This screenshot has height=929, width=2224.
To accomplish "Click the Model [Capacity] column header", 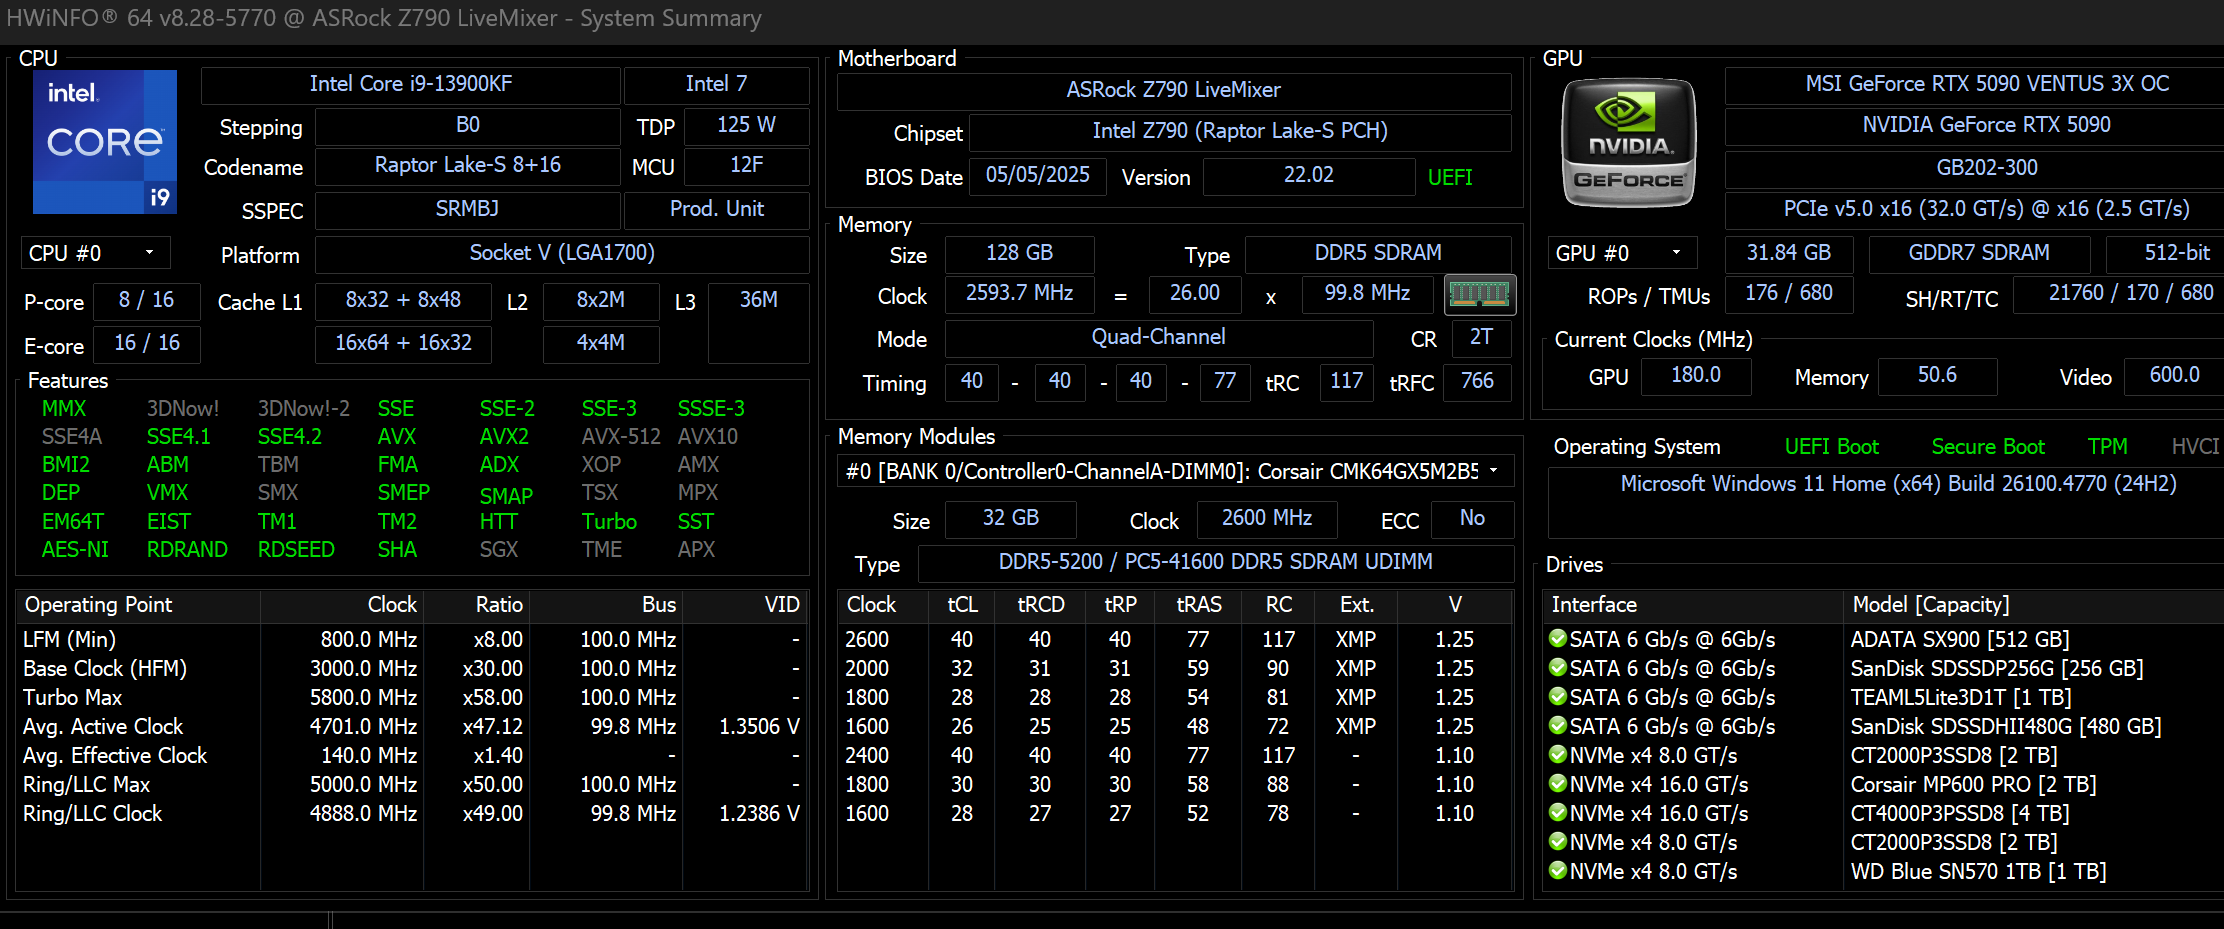I will point(2033,605).
